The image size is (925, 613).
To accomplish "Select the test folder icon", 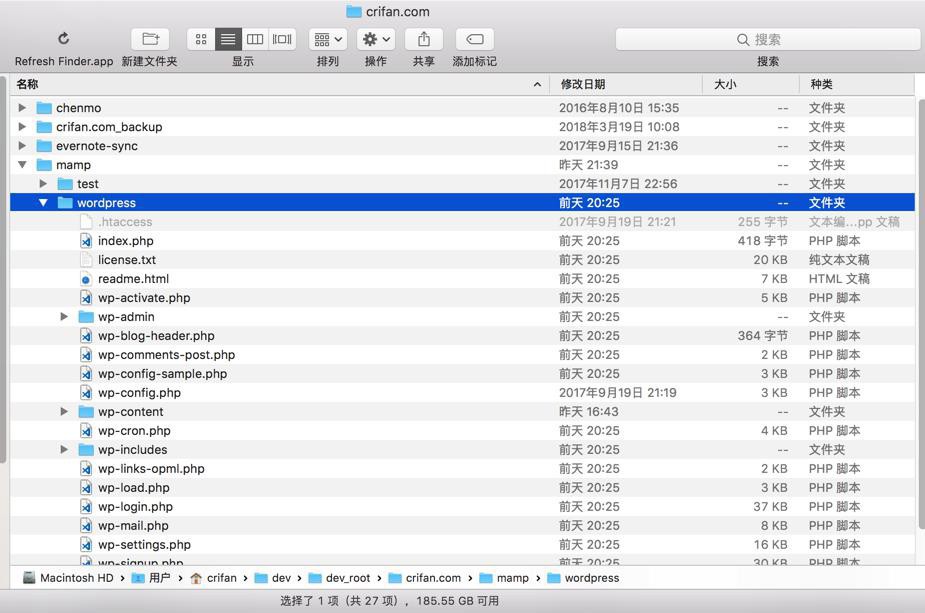I will (65, 184).
